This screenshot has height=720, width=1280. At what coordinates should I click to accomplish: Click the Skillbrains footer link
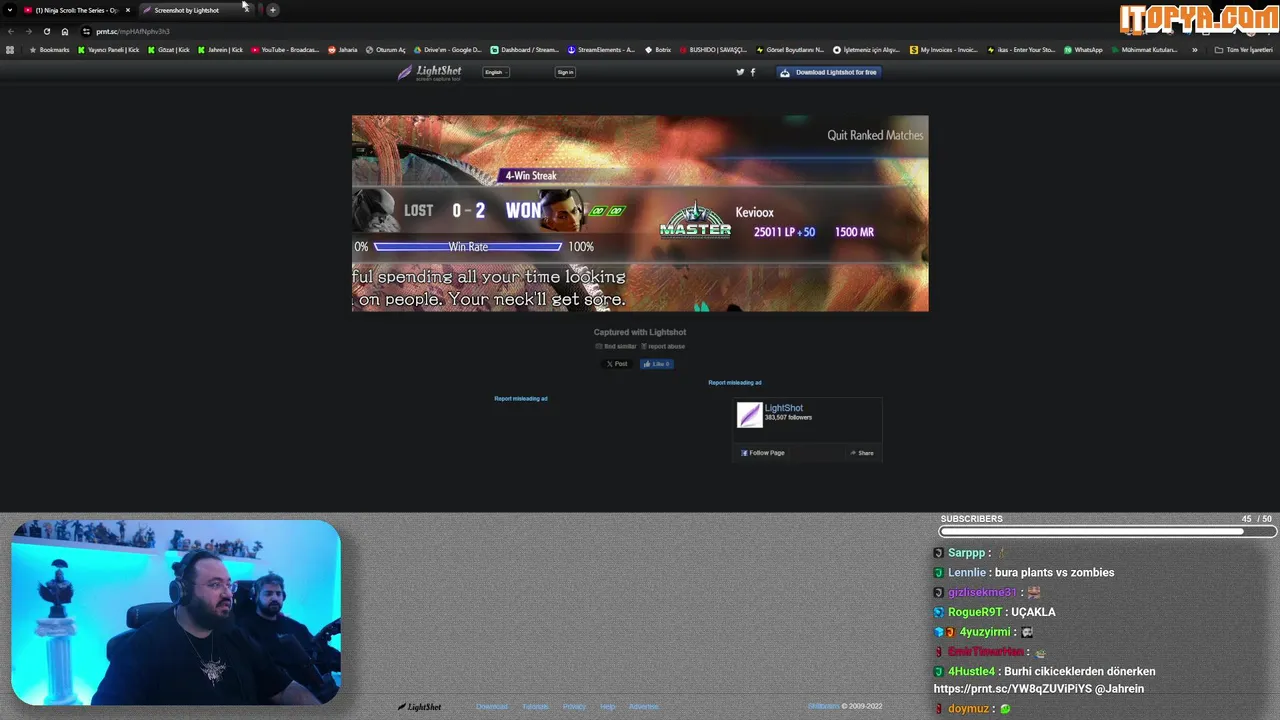point(824,707)
